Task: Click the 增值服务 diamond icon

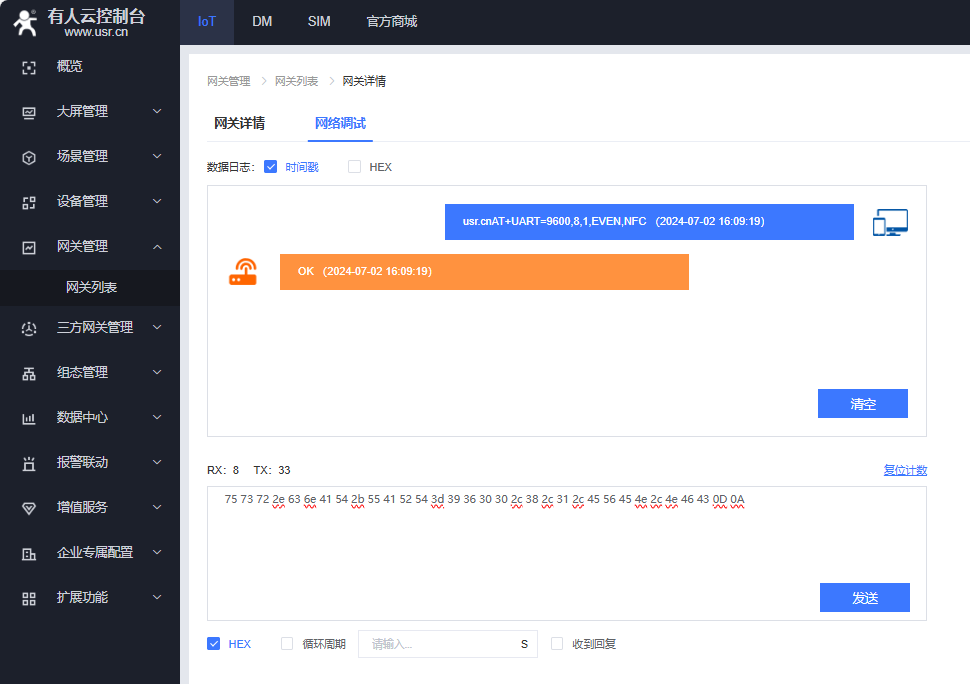Action: [x=29, y=508]
